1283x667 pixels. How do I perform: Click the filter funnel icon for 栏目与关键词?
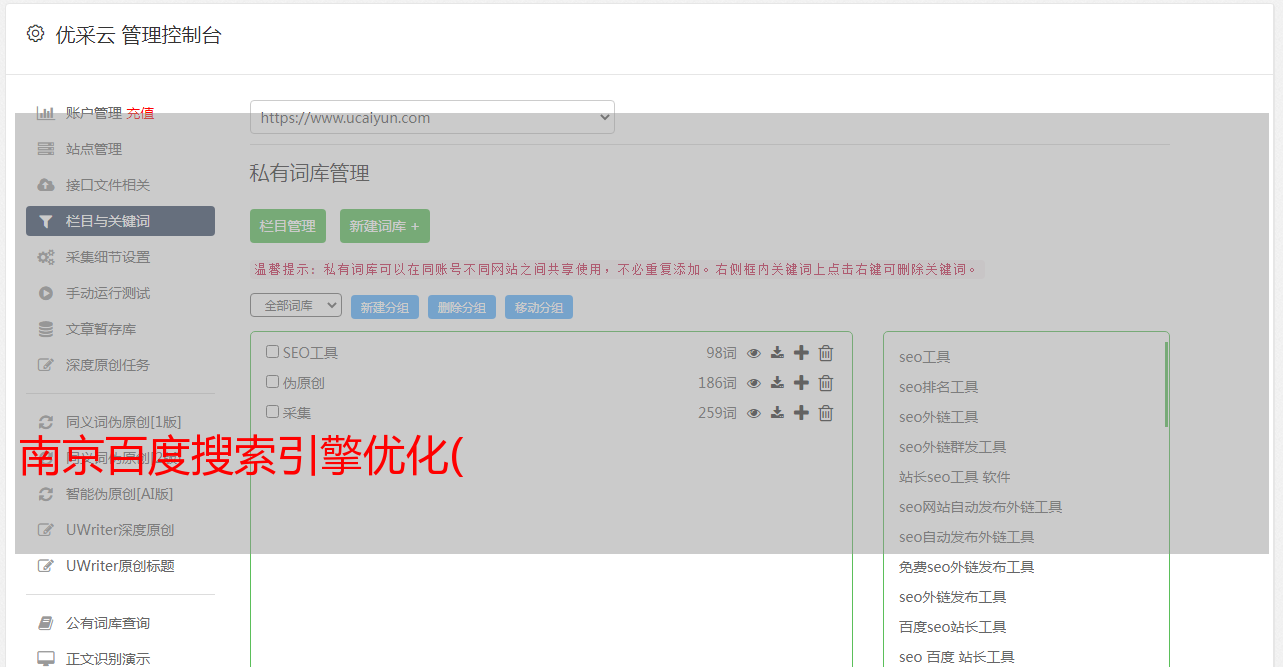[46, 221]
